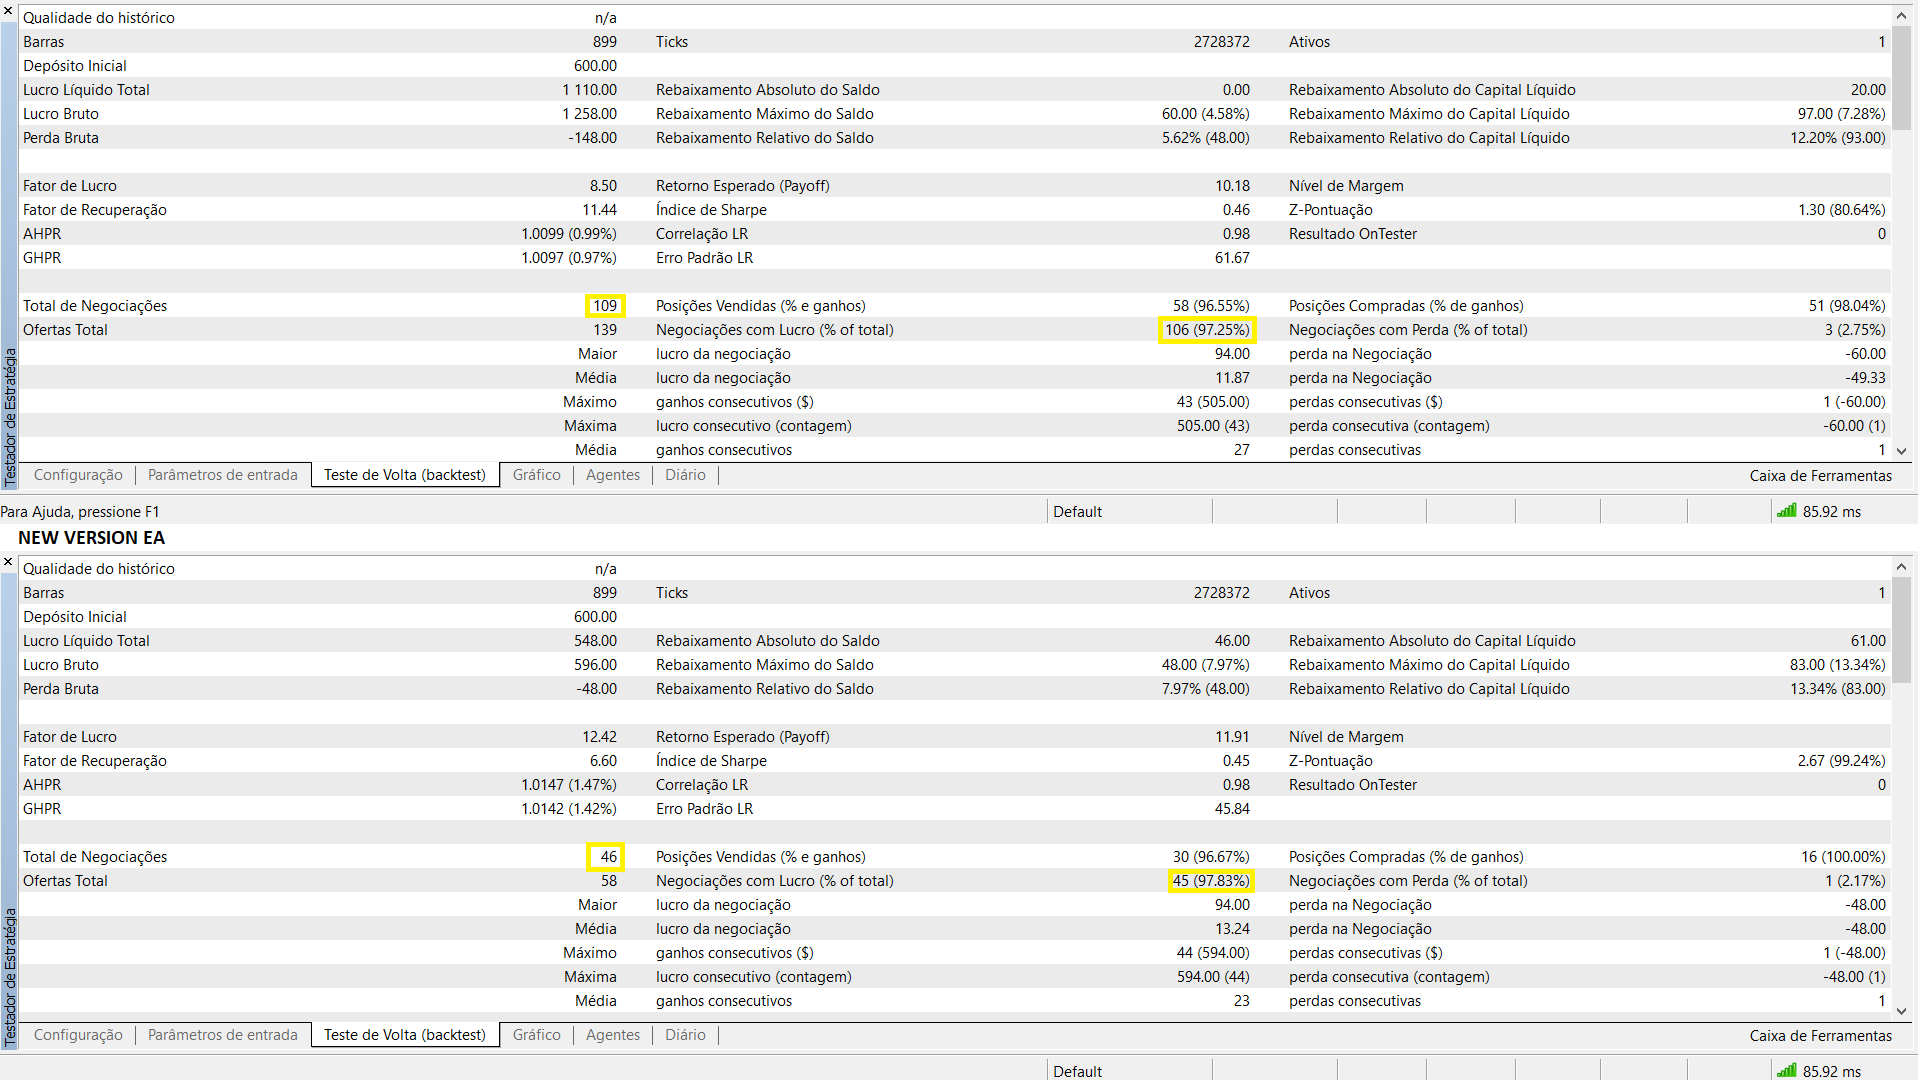Click connection signal bars icon in upper status bar
Viewport: 1920px width, 1081px height.
(x=1786, y=511)
